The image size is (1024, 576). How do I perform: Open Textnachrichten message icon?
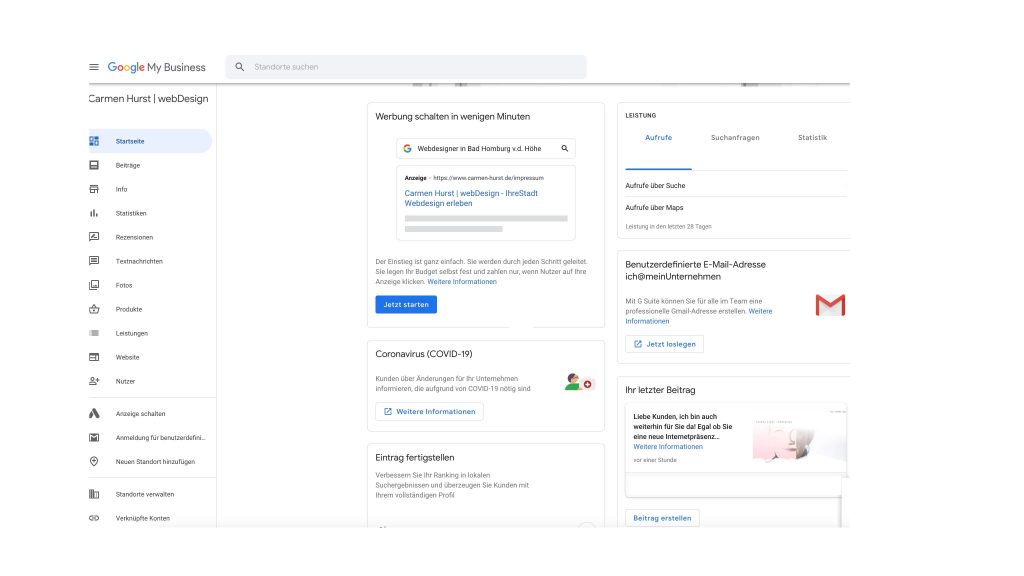pos(94,261)
